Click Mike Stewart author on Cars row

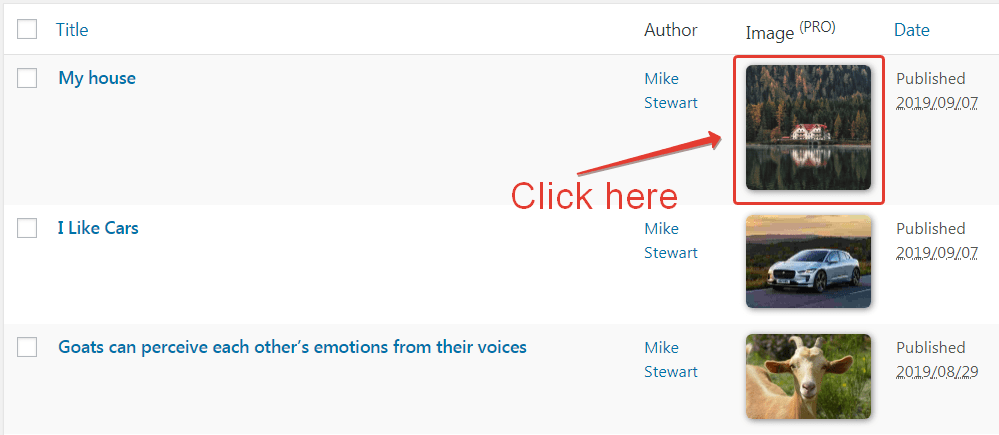pyautogui.click(x=671, y=240)
